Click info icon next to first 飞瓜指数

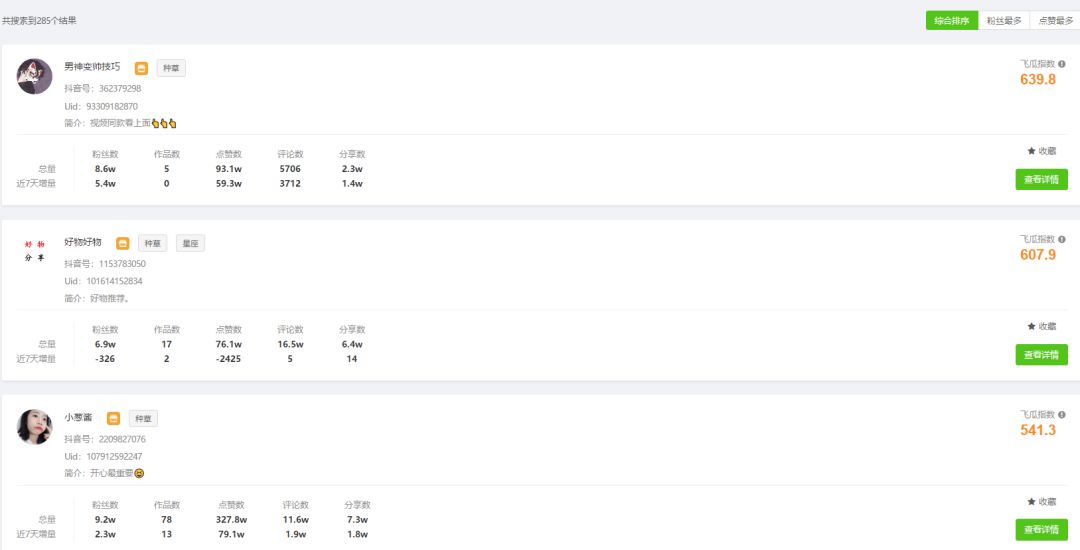tap(1061, 64)
